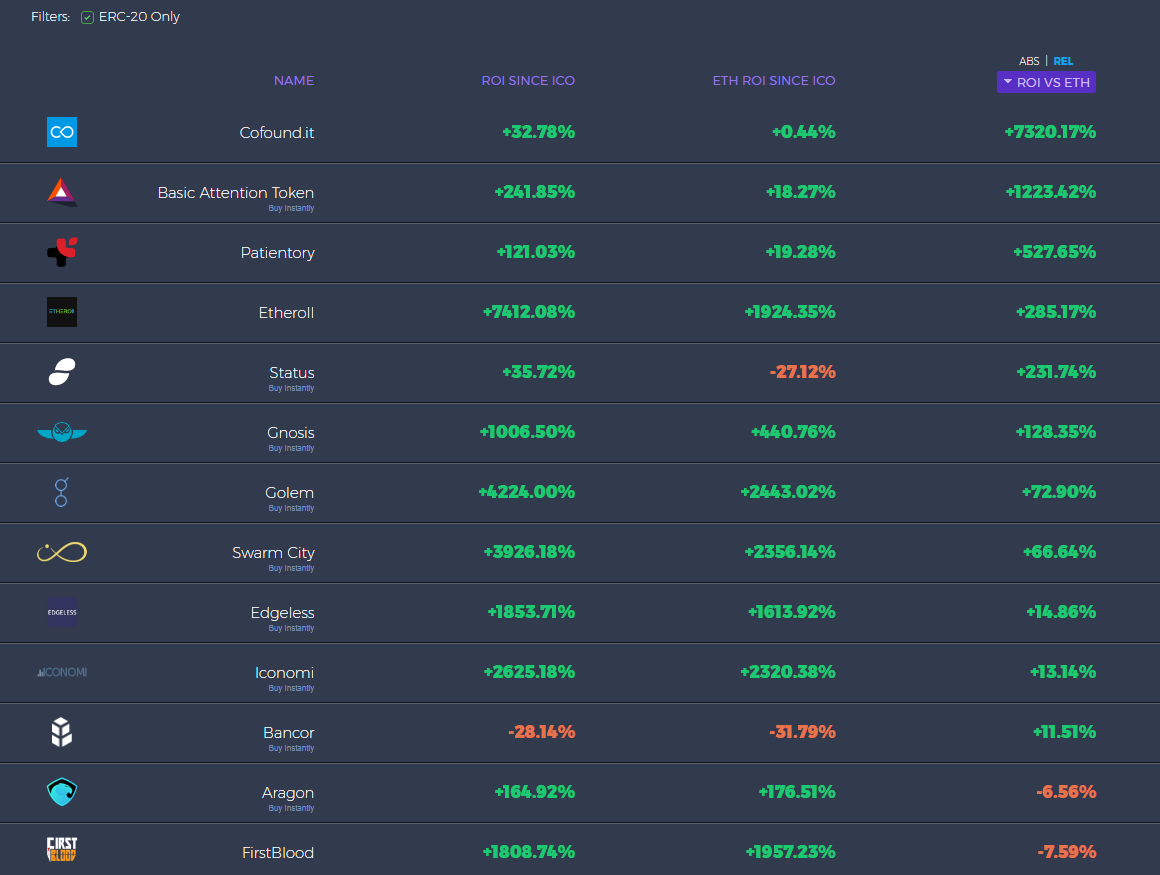Click the Aragon eagle logo

pyautogui.click(x=62, y=792)
